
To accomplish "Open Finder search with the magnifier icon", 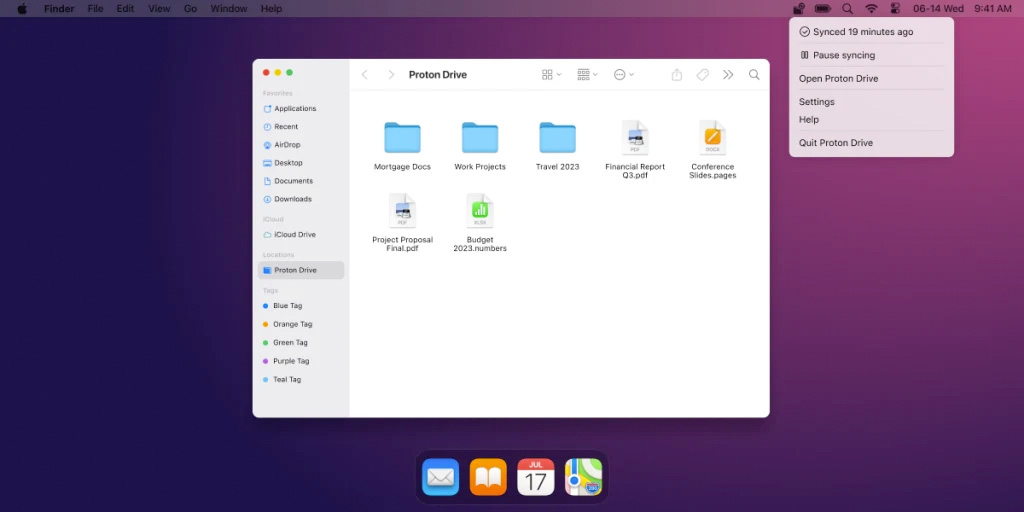I will (754, 75).
